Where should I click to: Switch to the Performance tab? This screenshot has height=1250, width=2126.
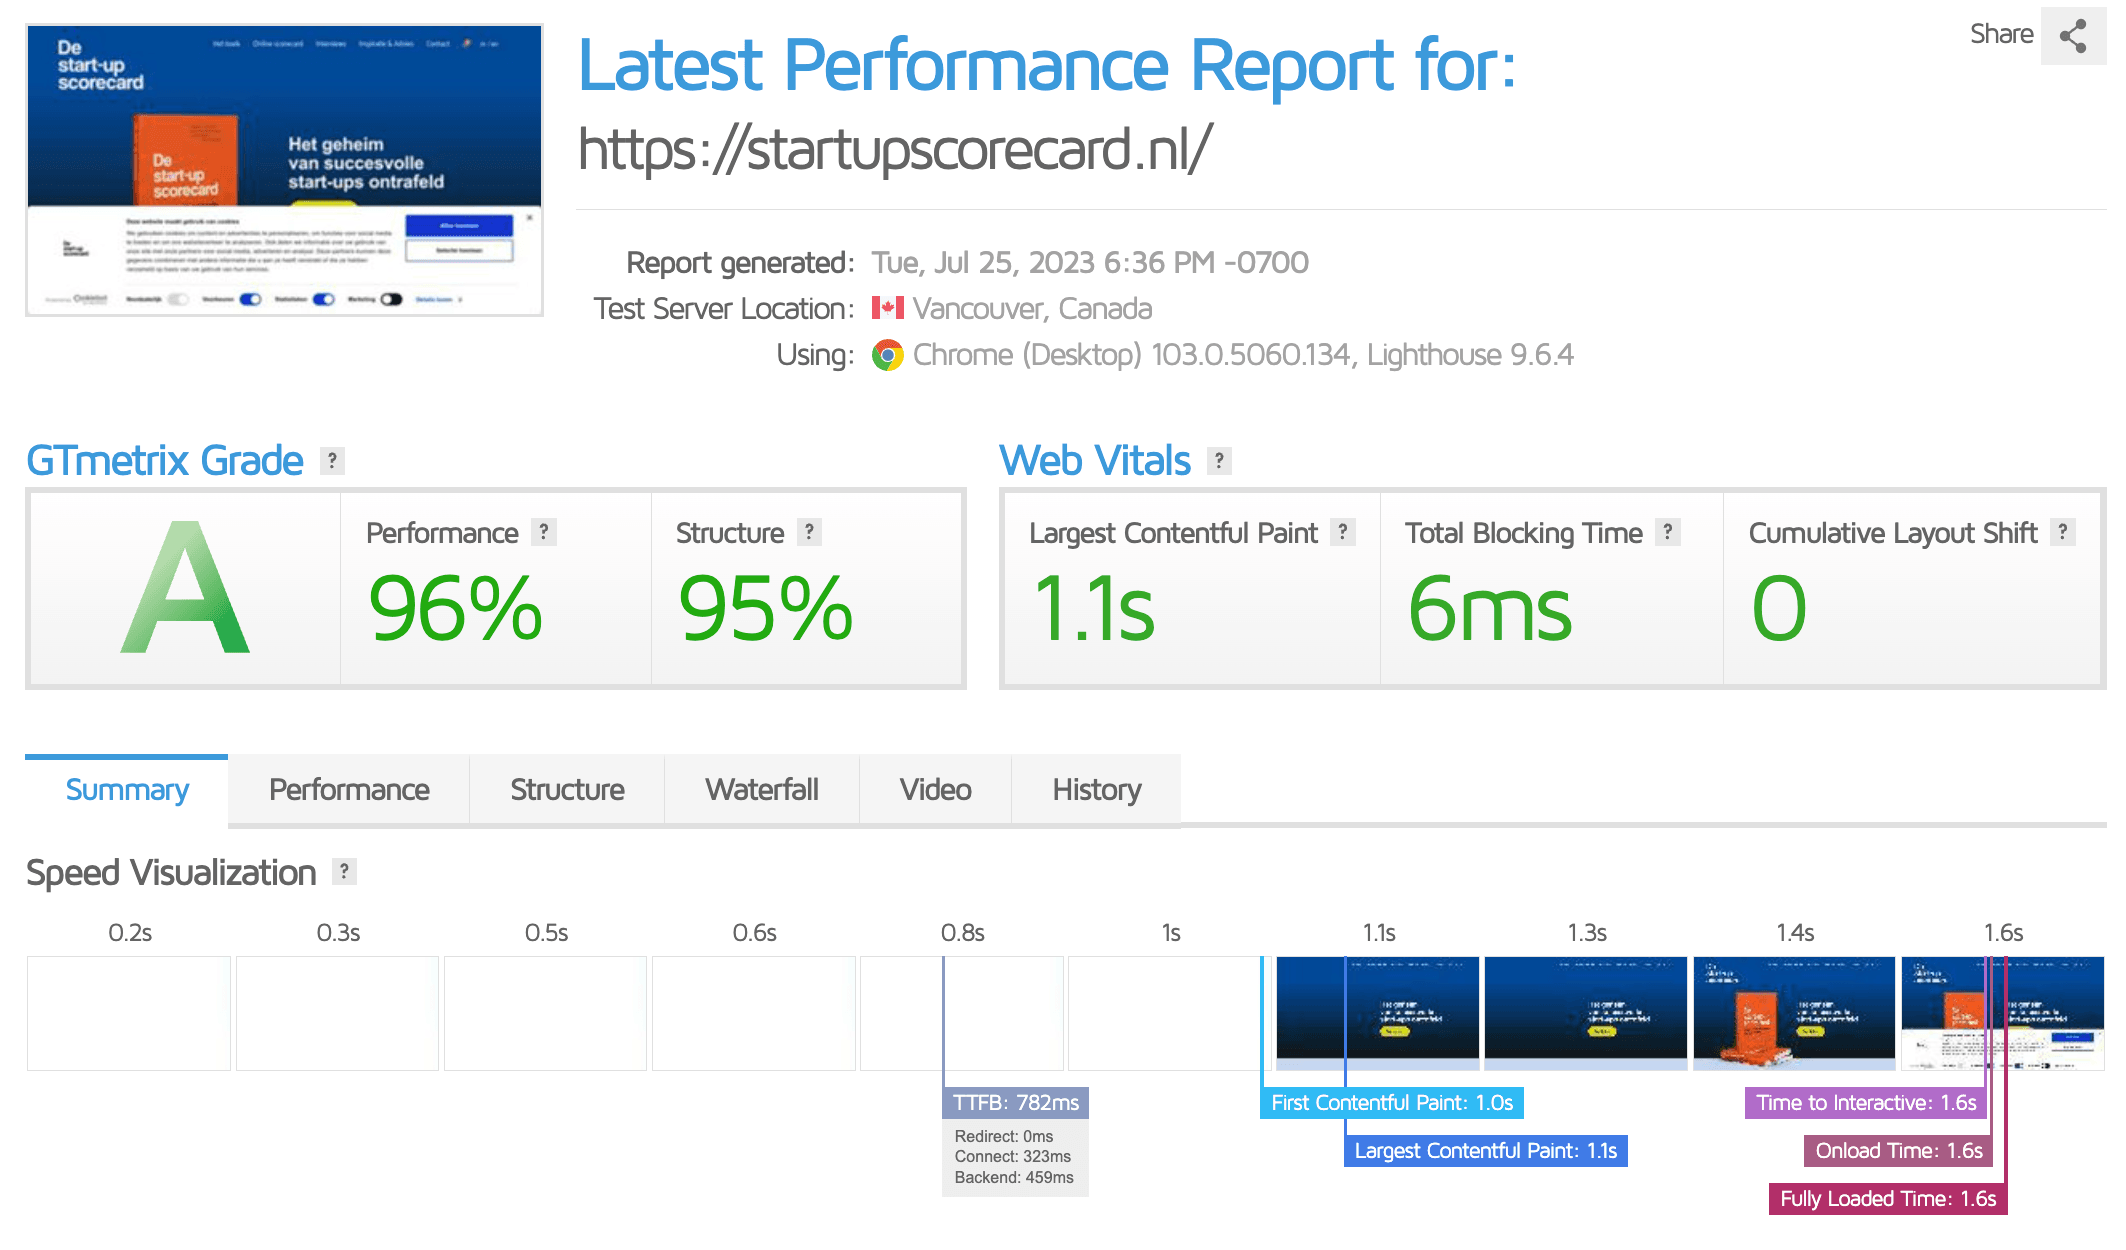click(x=349, y=790)
